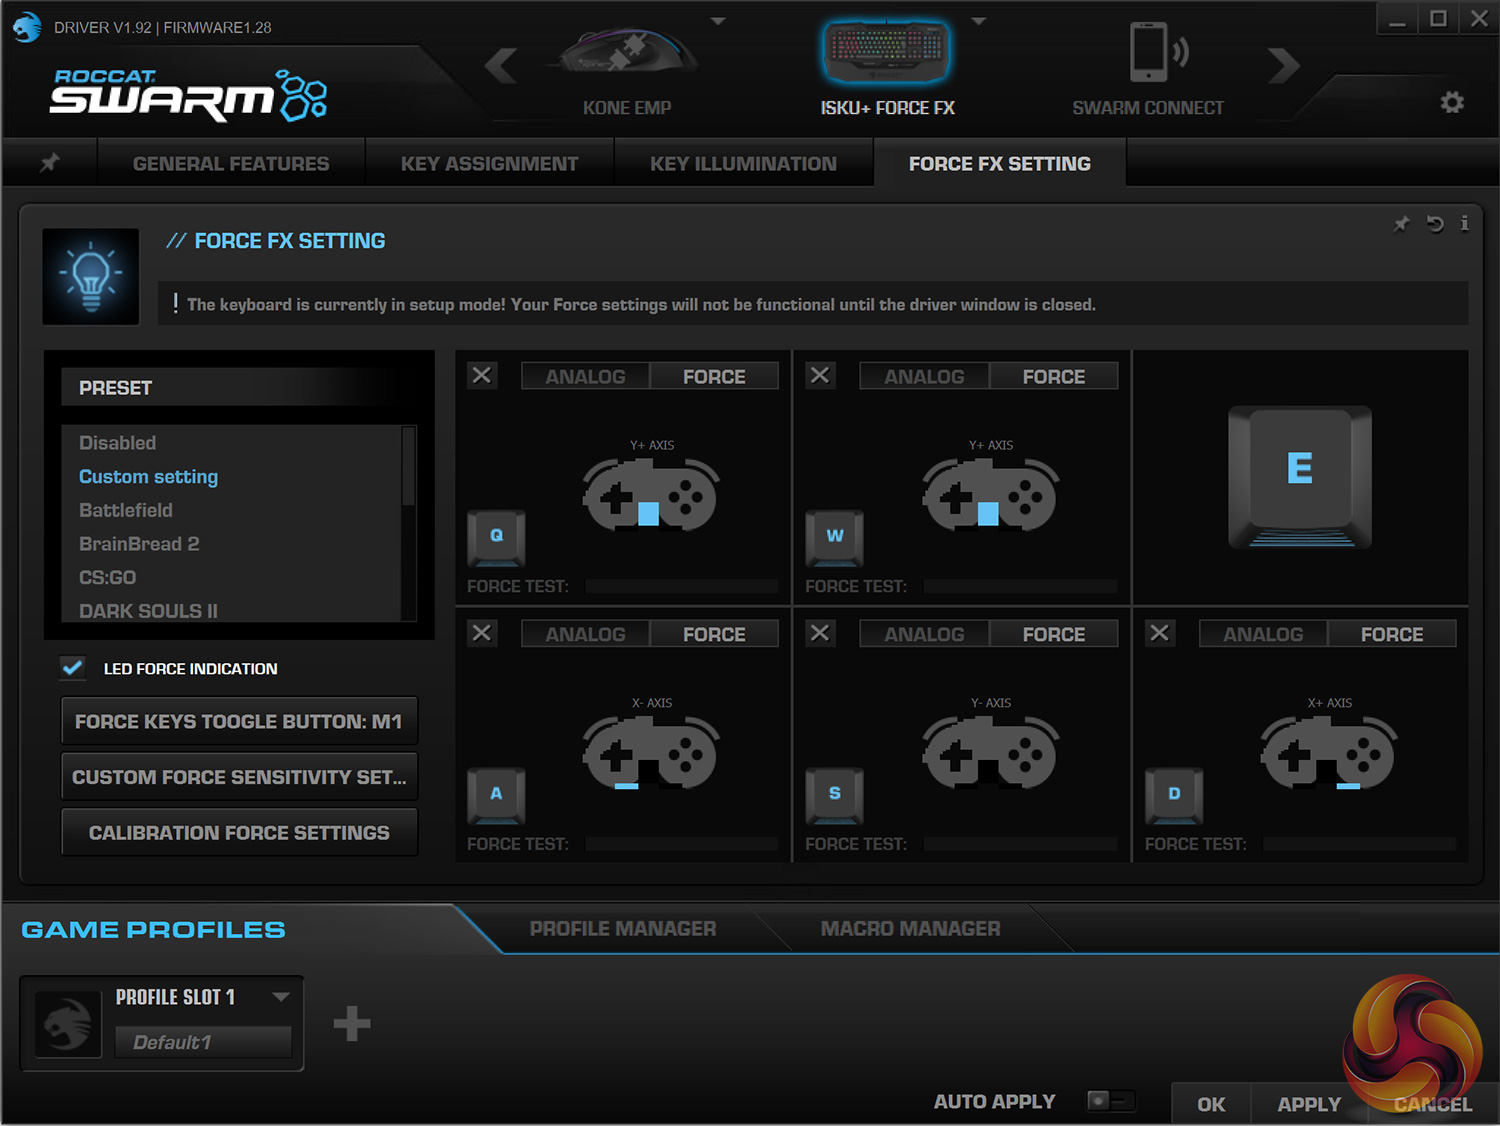
Task: Go to next device with right arrow
Action: 1283,66
